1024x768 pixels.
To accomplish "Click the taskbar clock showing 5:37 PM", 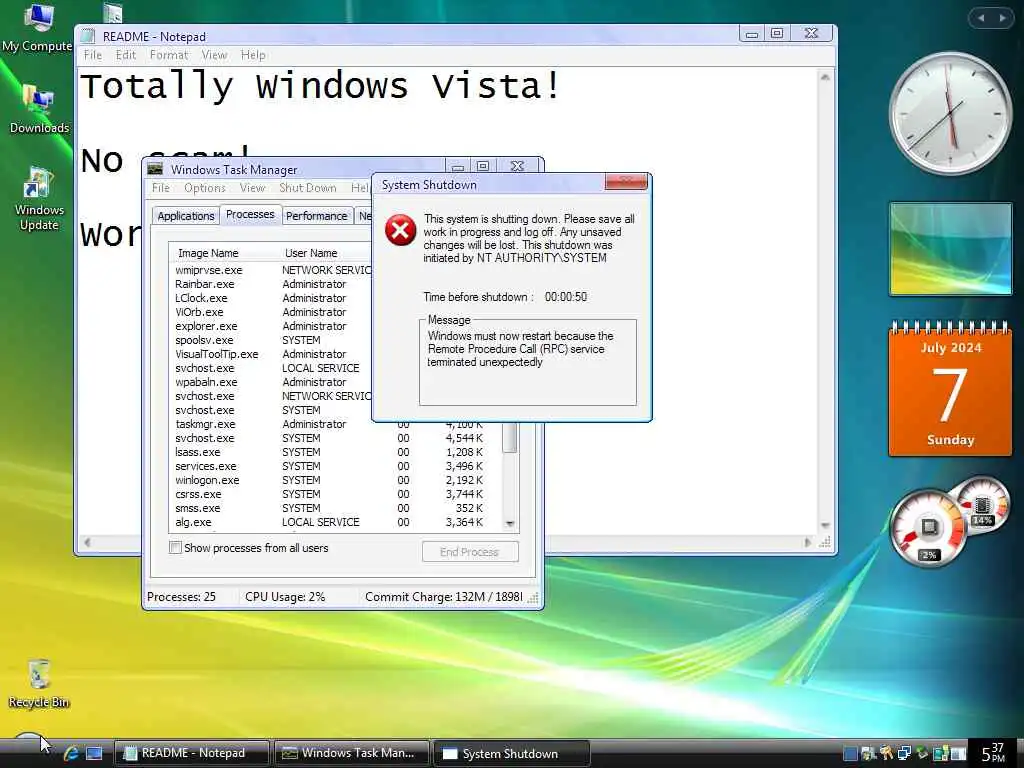I will tap(993, 752).
